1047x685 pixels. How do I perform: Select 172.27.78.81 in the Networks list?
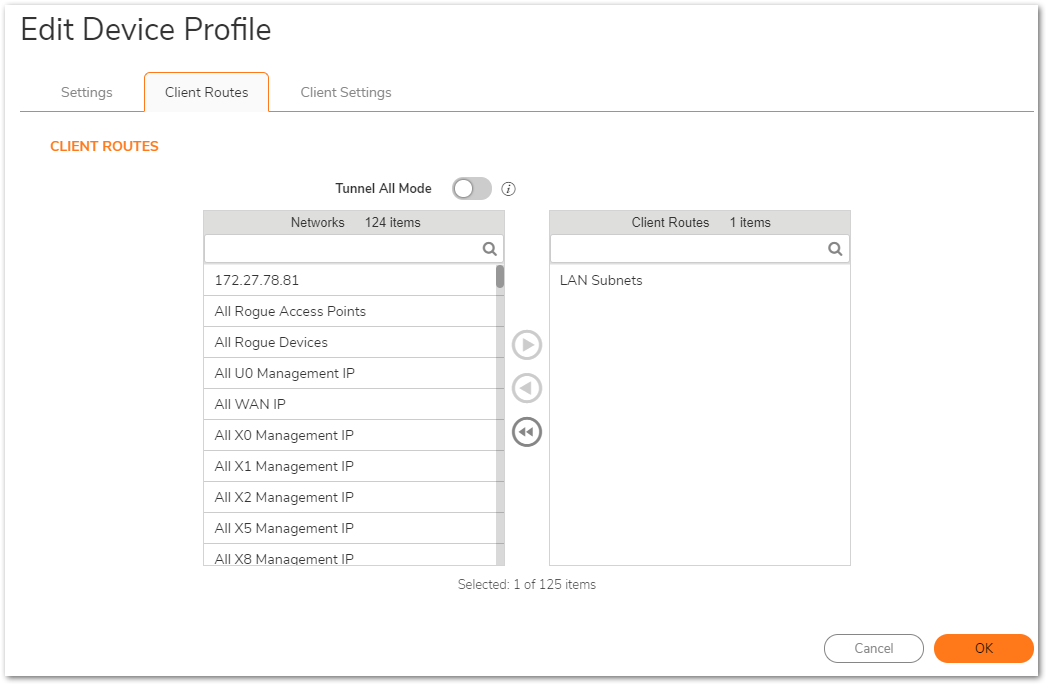pyautogui.click(x=257, y=280)
